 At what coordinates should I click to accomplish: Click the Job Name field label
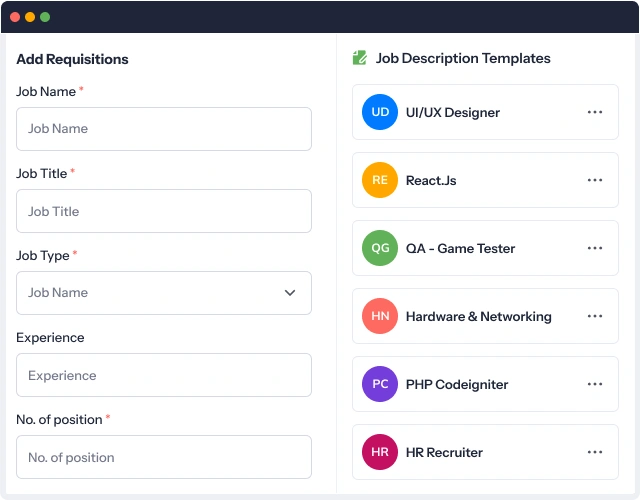tap(46, 91)
